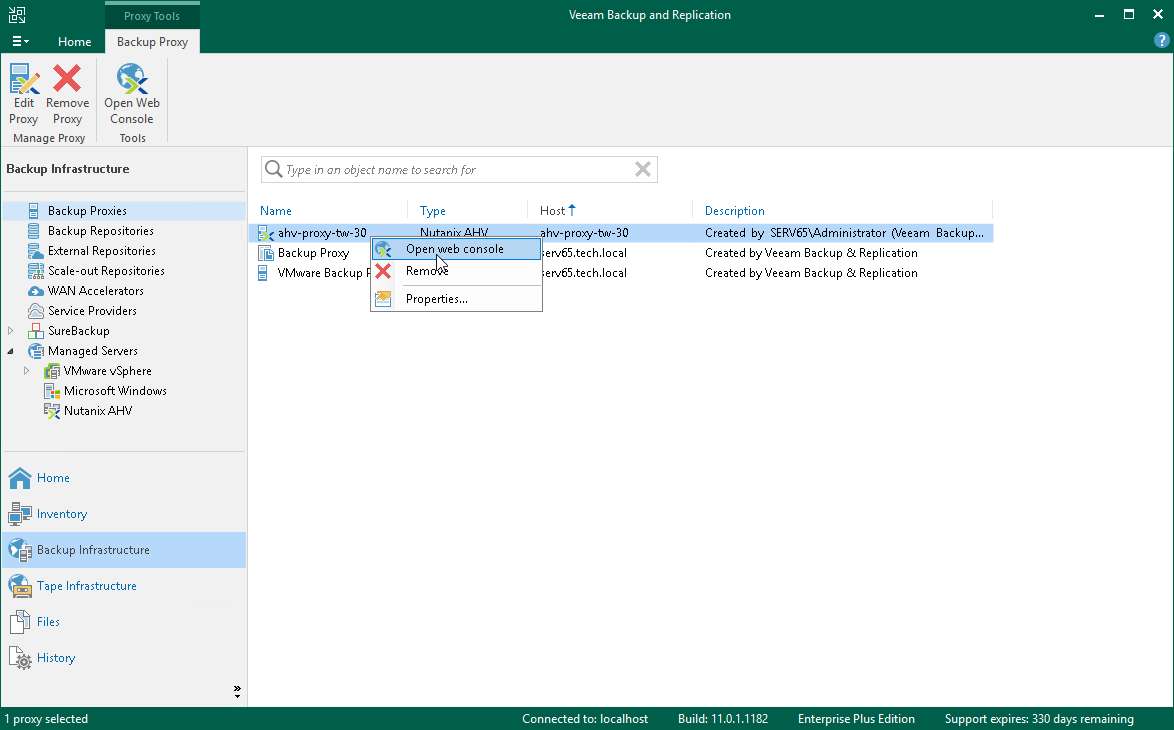Click the Inventory navigation icon
This screenshot has width=1174, height=730.
(x=19, y=514)
